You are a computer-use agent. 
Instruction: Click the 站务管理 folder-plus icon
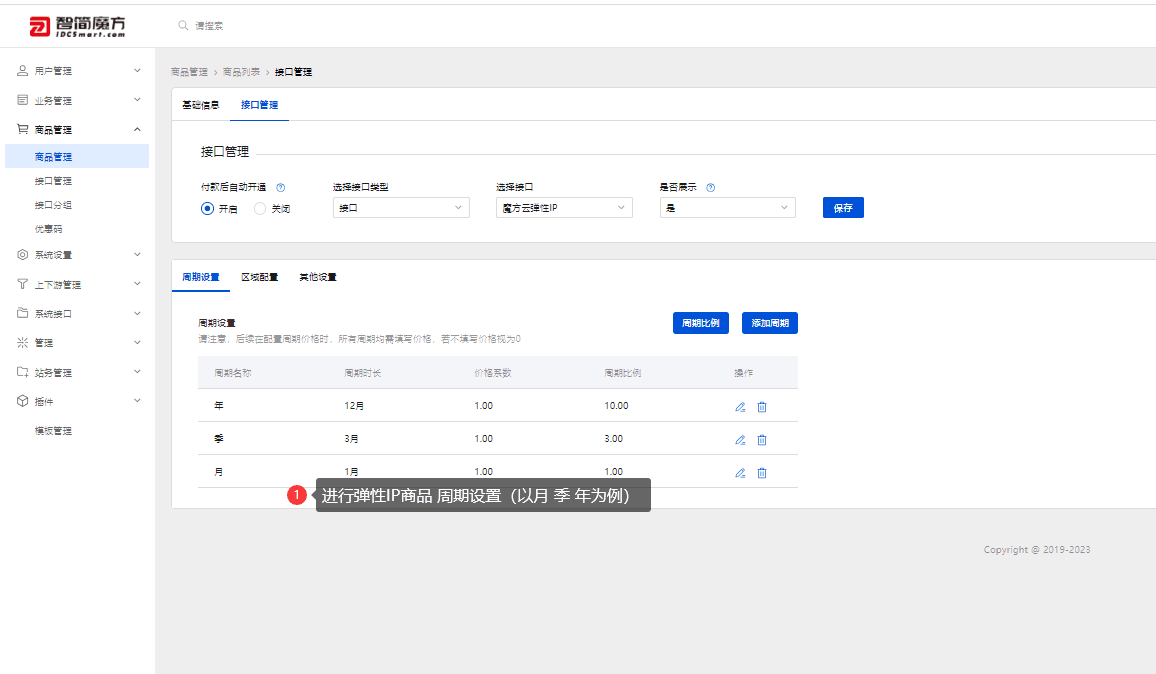[x=22, y=372]
